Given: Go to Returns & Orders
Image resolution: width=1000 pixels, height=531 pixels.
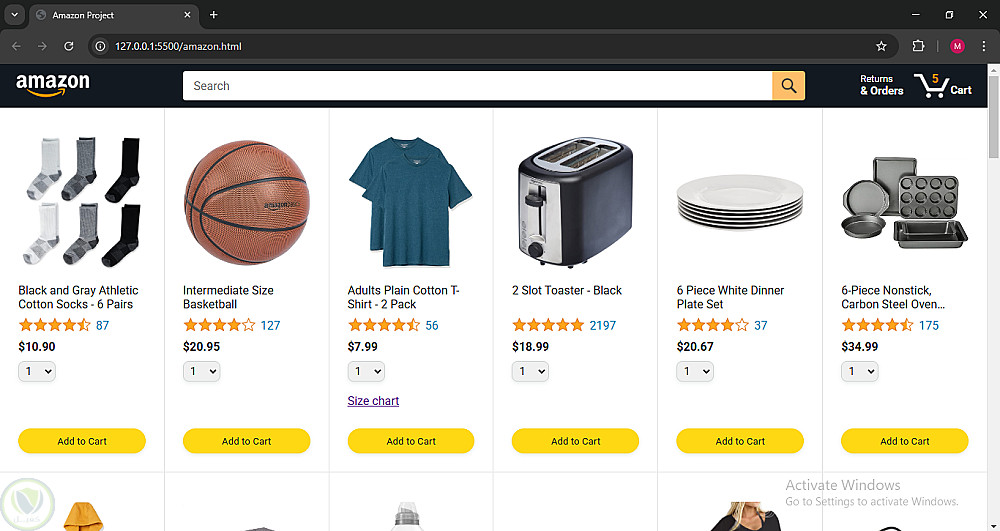Looking at the screenshot, I should pos(881,86).
